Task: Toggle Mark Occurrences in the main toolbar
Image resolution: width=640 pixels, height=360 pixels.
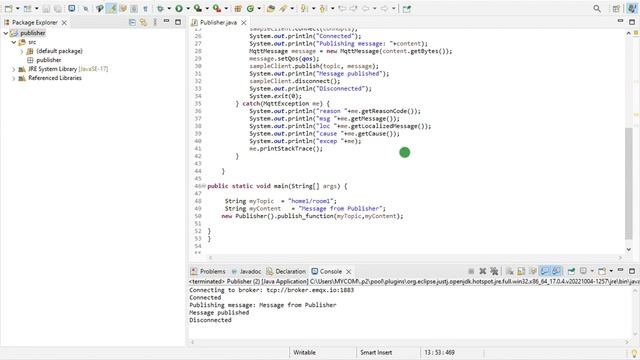Action: pos(111,9)
